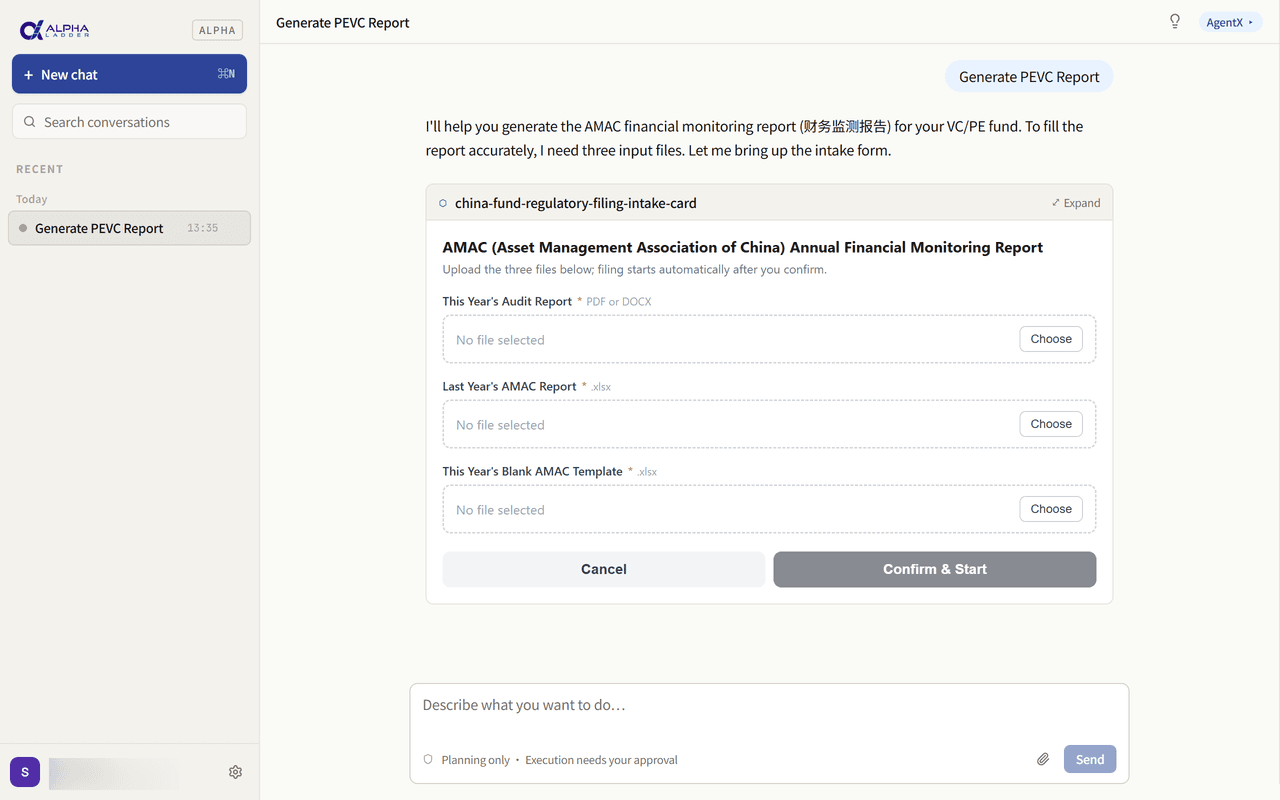This screenshot has width=1280, height=800.
Task: Click the lightbulb tips icon
Action: click(x=1175, y=22)
